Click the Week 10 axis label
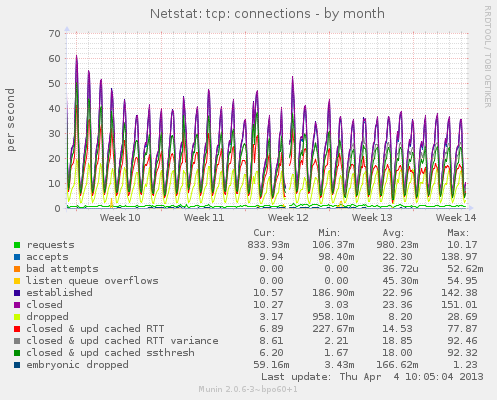 pyautogui.click(x=120, y=218)
